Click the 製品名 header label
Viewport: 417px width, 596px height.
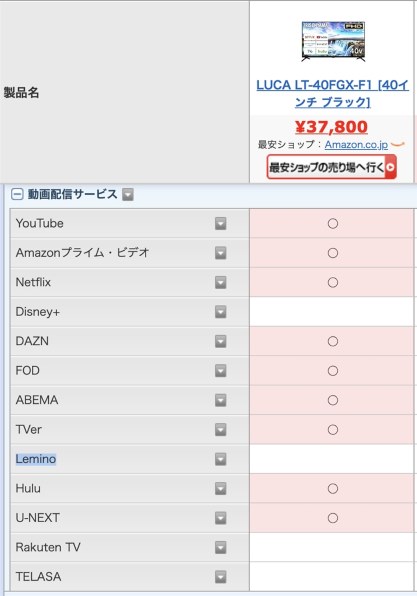pos(21,92)
